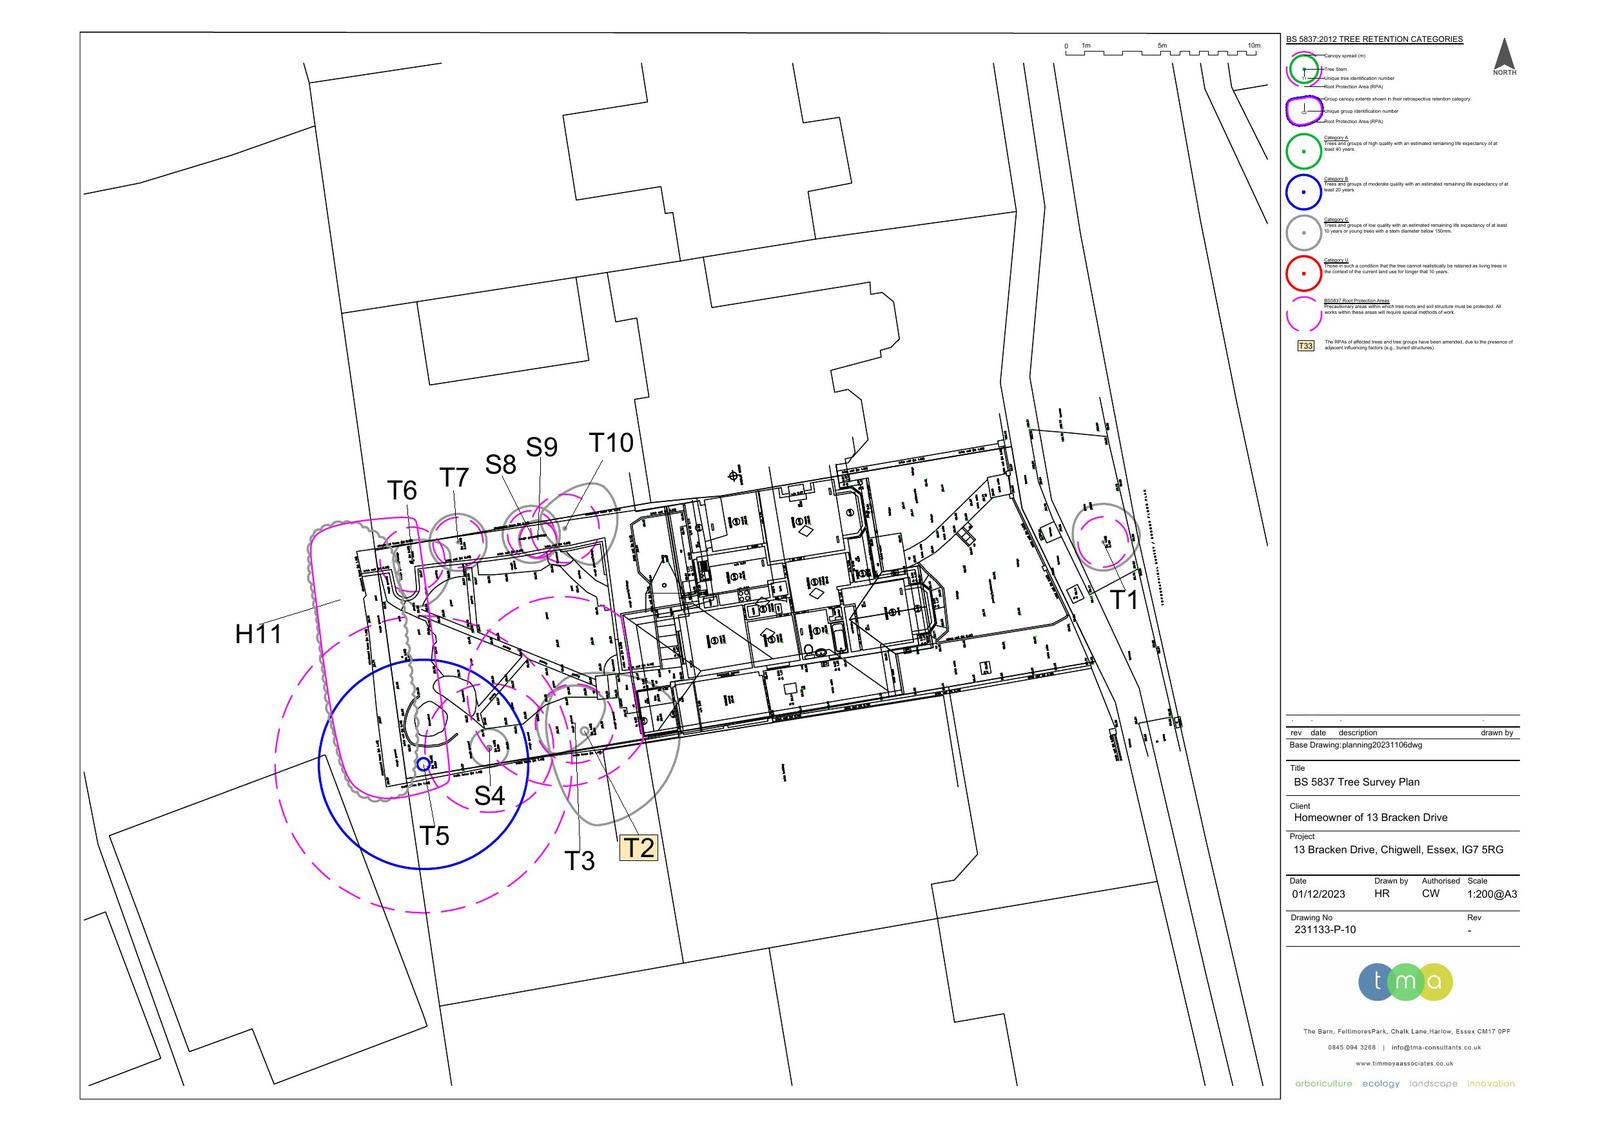This screenshot has width=1600, height=1131.
Task: Click the T5 tree label
Action: pos(434,836)
